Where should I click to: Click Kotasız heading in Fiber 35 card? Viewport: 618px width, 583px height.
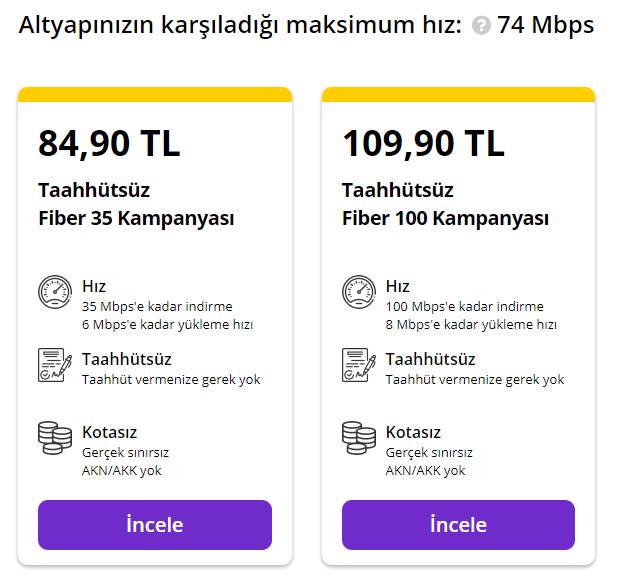[x=109, y=432]
